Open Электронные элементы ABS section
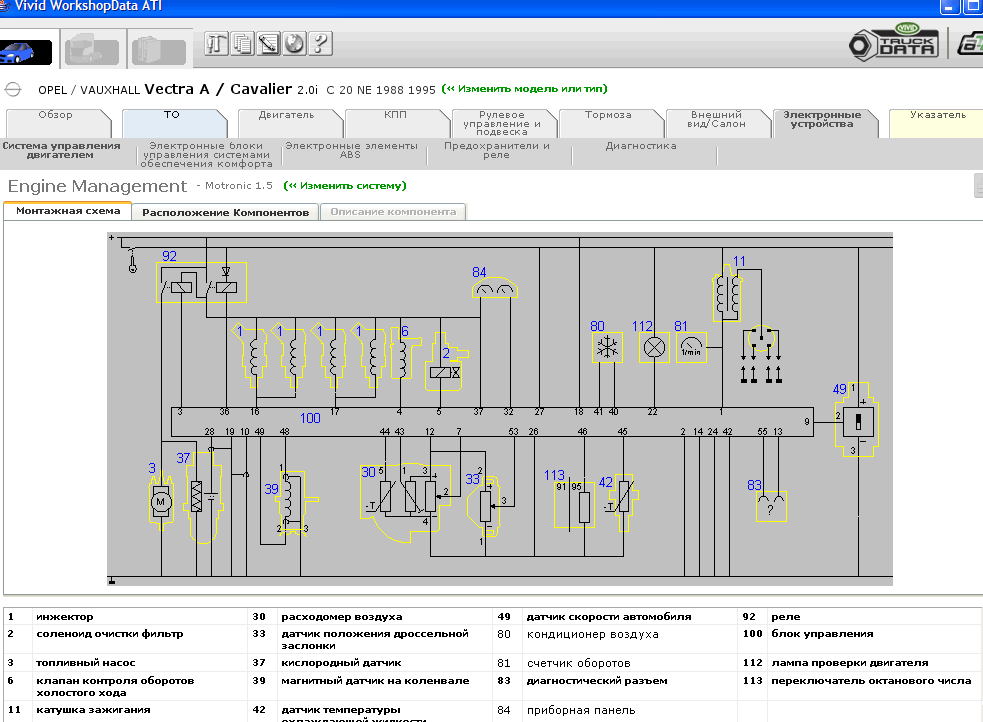The width and height of the screenshot is (983, 722). [x=351, y=150]
